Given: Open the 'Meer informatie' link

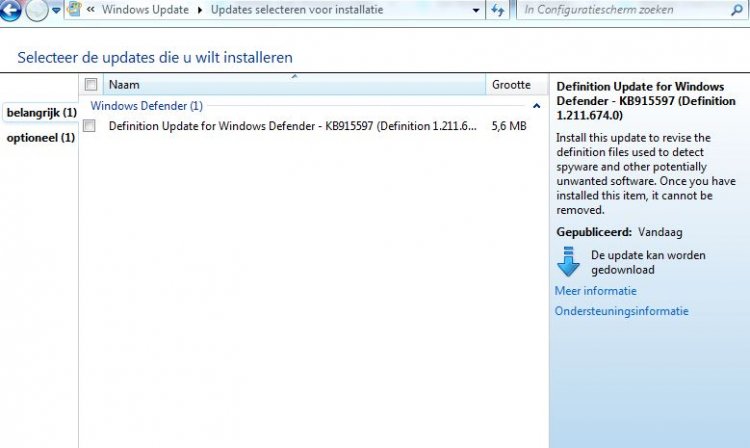Looking at the screenshot, I should click(x=595, y=291).
